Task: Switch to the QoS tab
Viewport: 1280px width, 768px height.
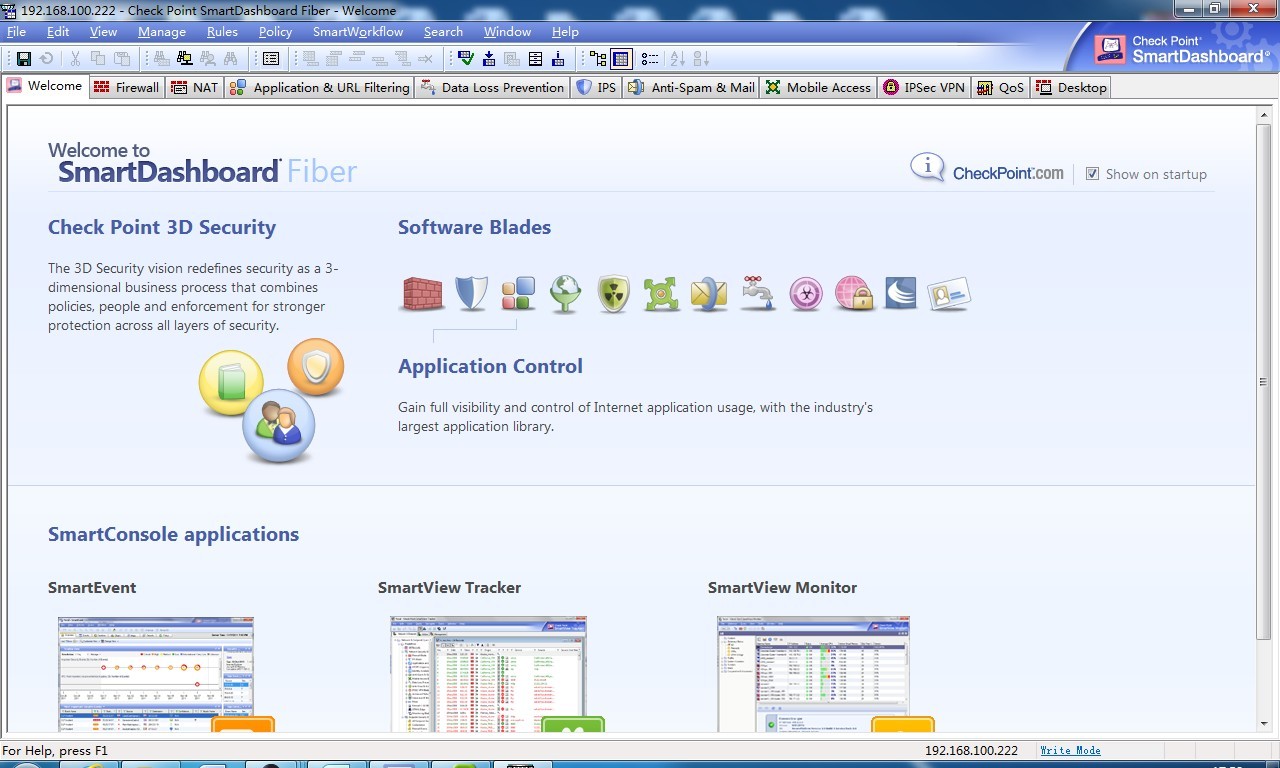Action: [x=1001, y=87]
